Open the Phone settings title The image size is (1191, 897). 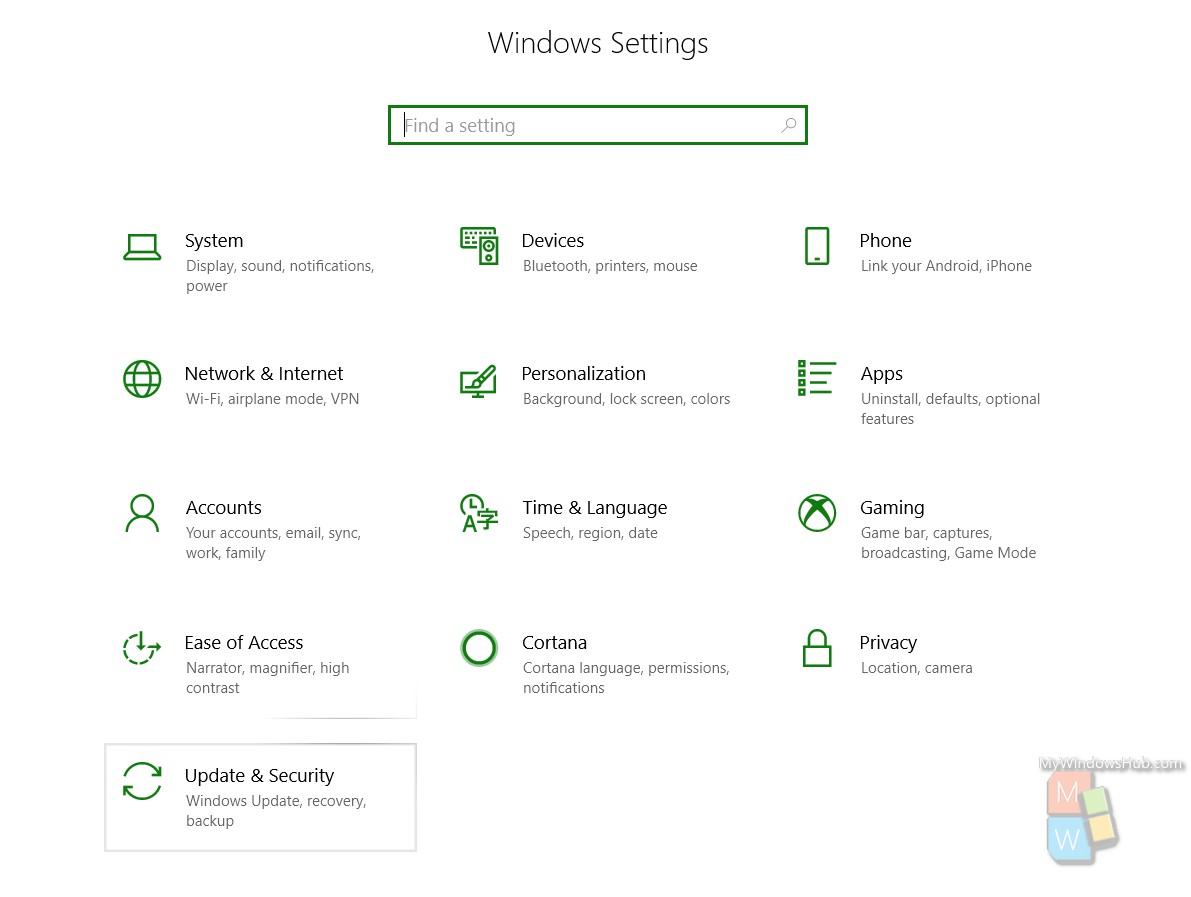(886, 241)
